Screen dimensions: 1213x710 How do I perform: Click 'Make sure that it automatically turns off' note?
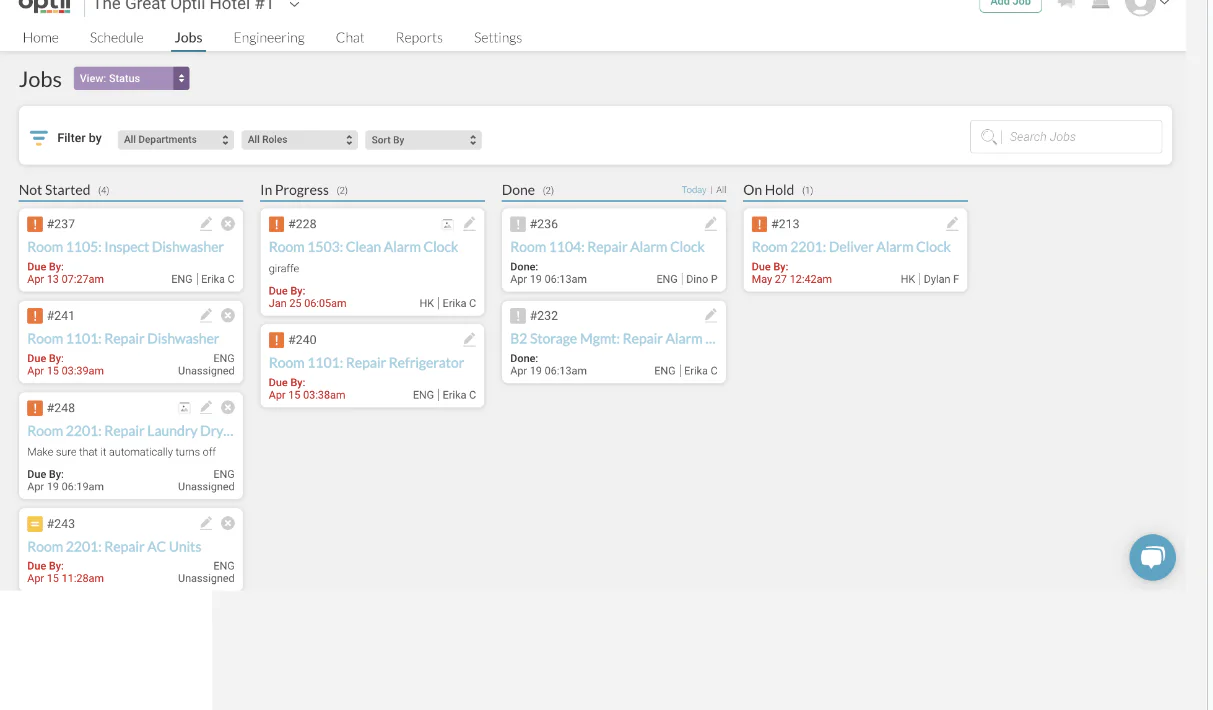click(x=122, y=452)
